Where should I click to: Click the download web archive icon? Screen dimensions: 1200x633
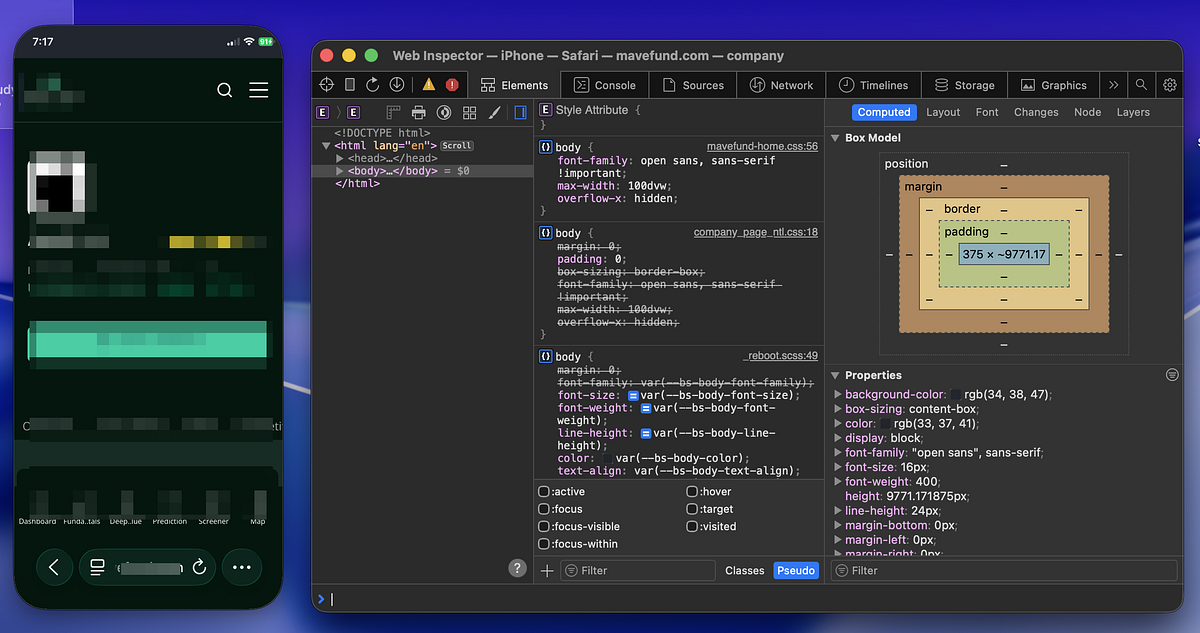(396, 85)
